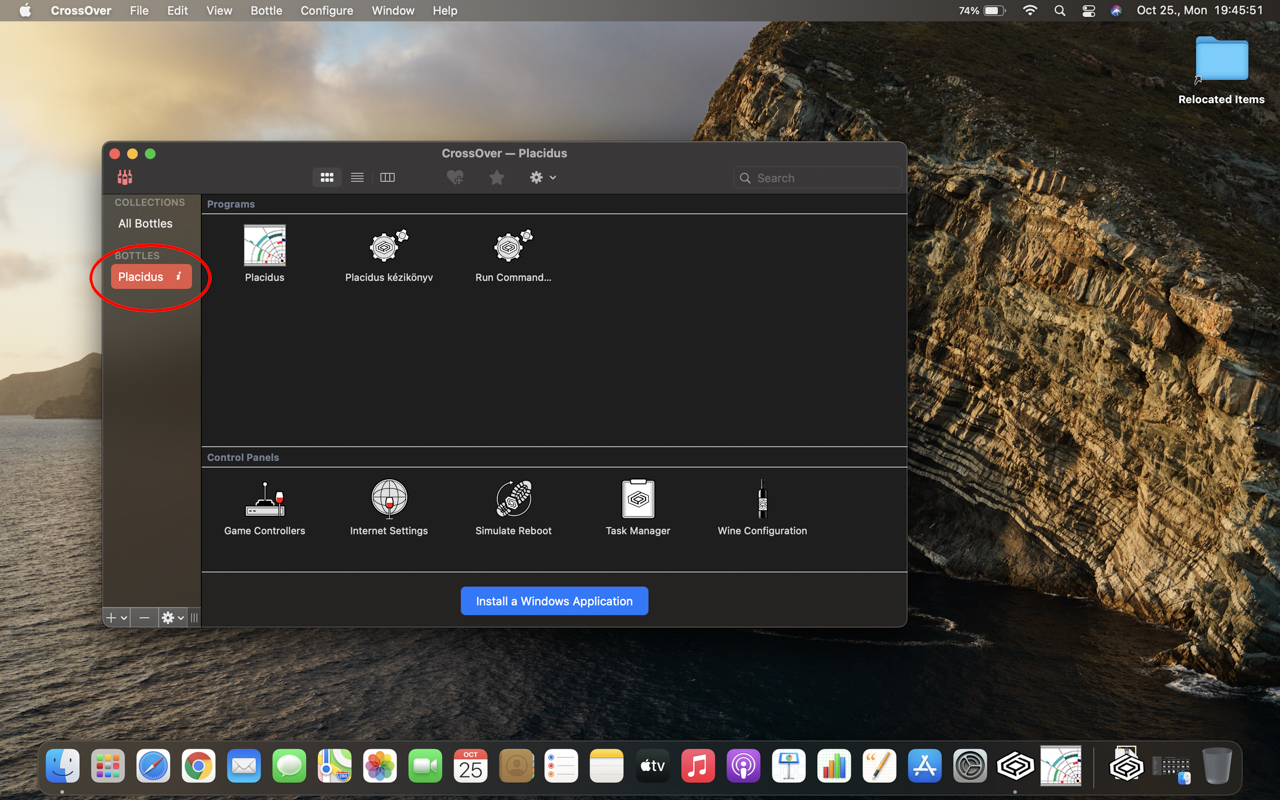Screen dimensions: 1280x800
Task: Open the CrossOver application menu
Action: [81, 11]
